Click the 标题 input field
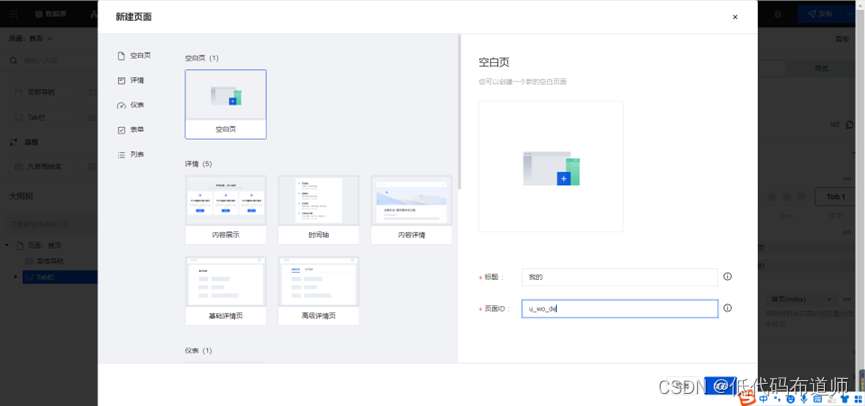 620,277
